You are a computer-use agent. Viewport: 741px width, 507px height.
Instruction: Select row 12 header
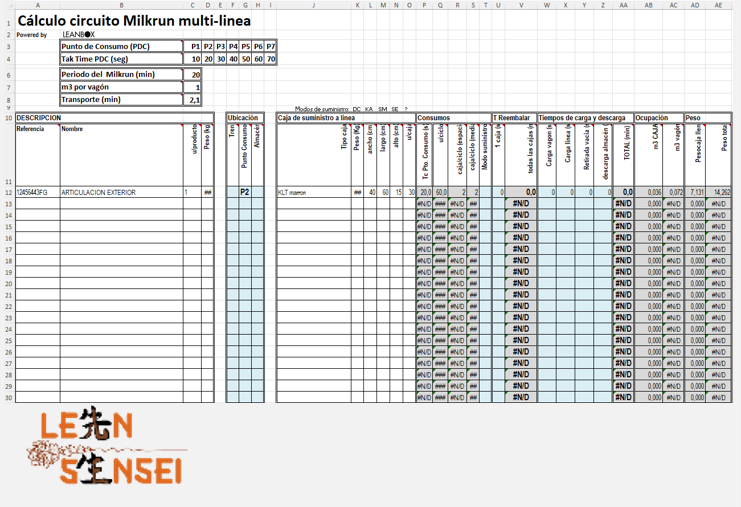[x=7, y=192]
